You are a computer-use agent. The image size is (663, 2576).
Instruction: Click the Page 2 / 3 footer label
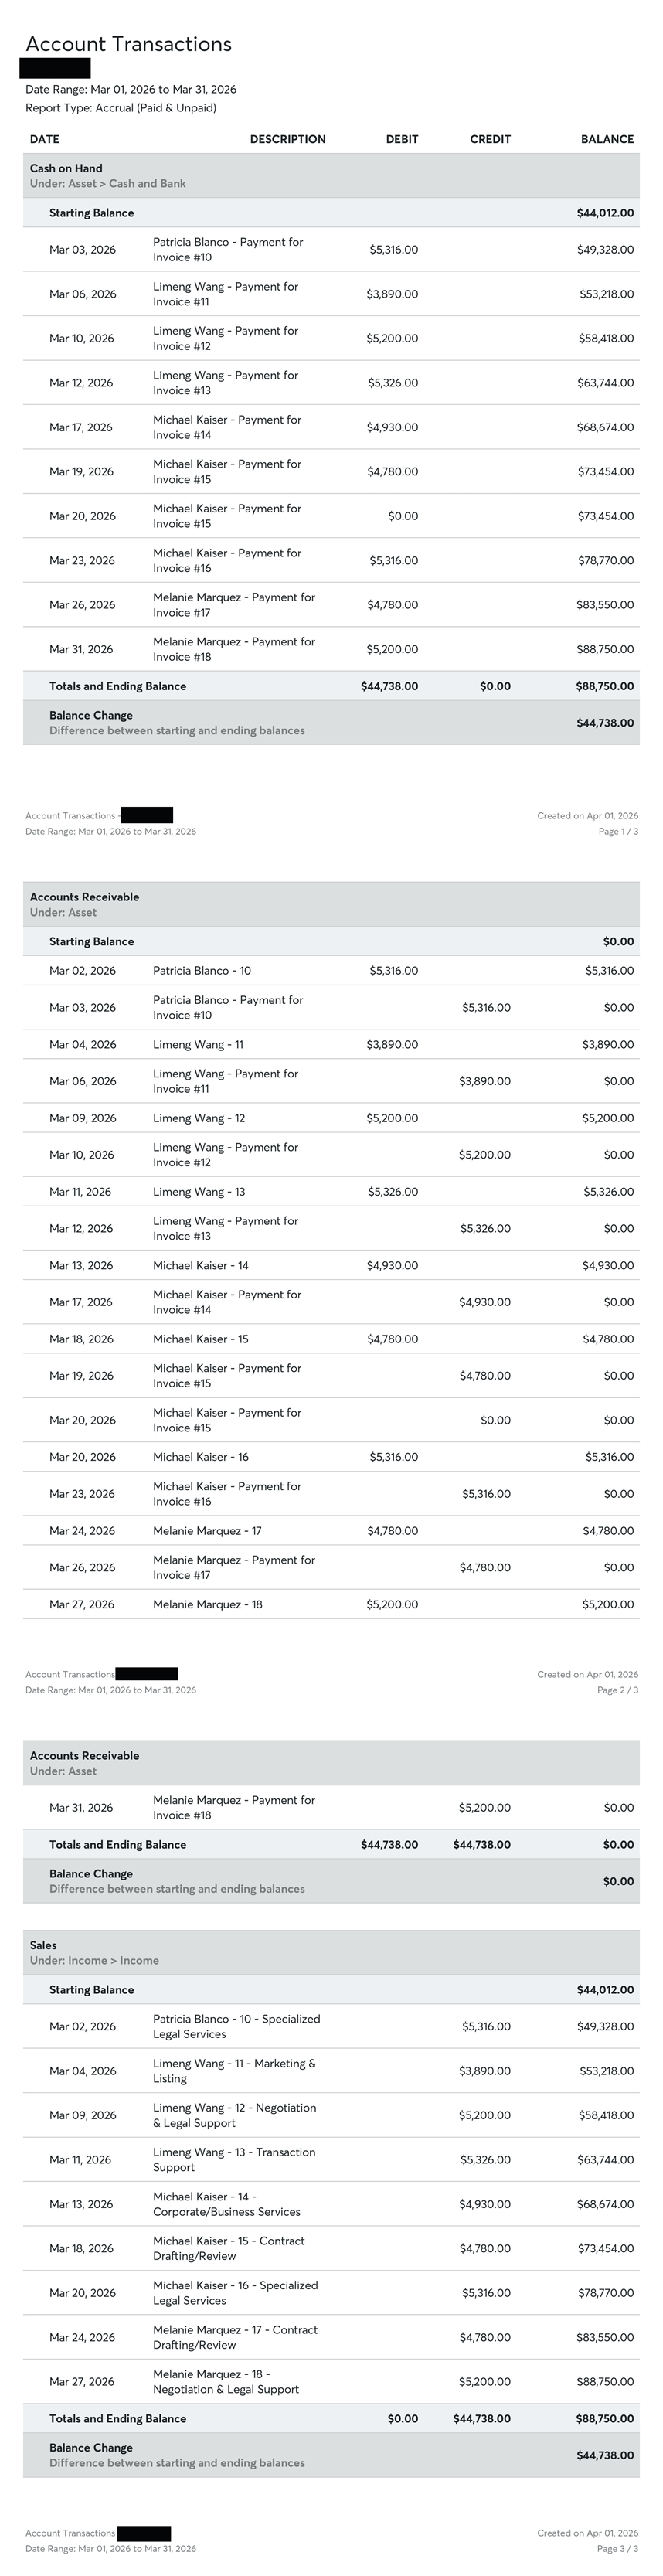[x=617, y=1690]
